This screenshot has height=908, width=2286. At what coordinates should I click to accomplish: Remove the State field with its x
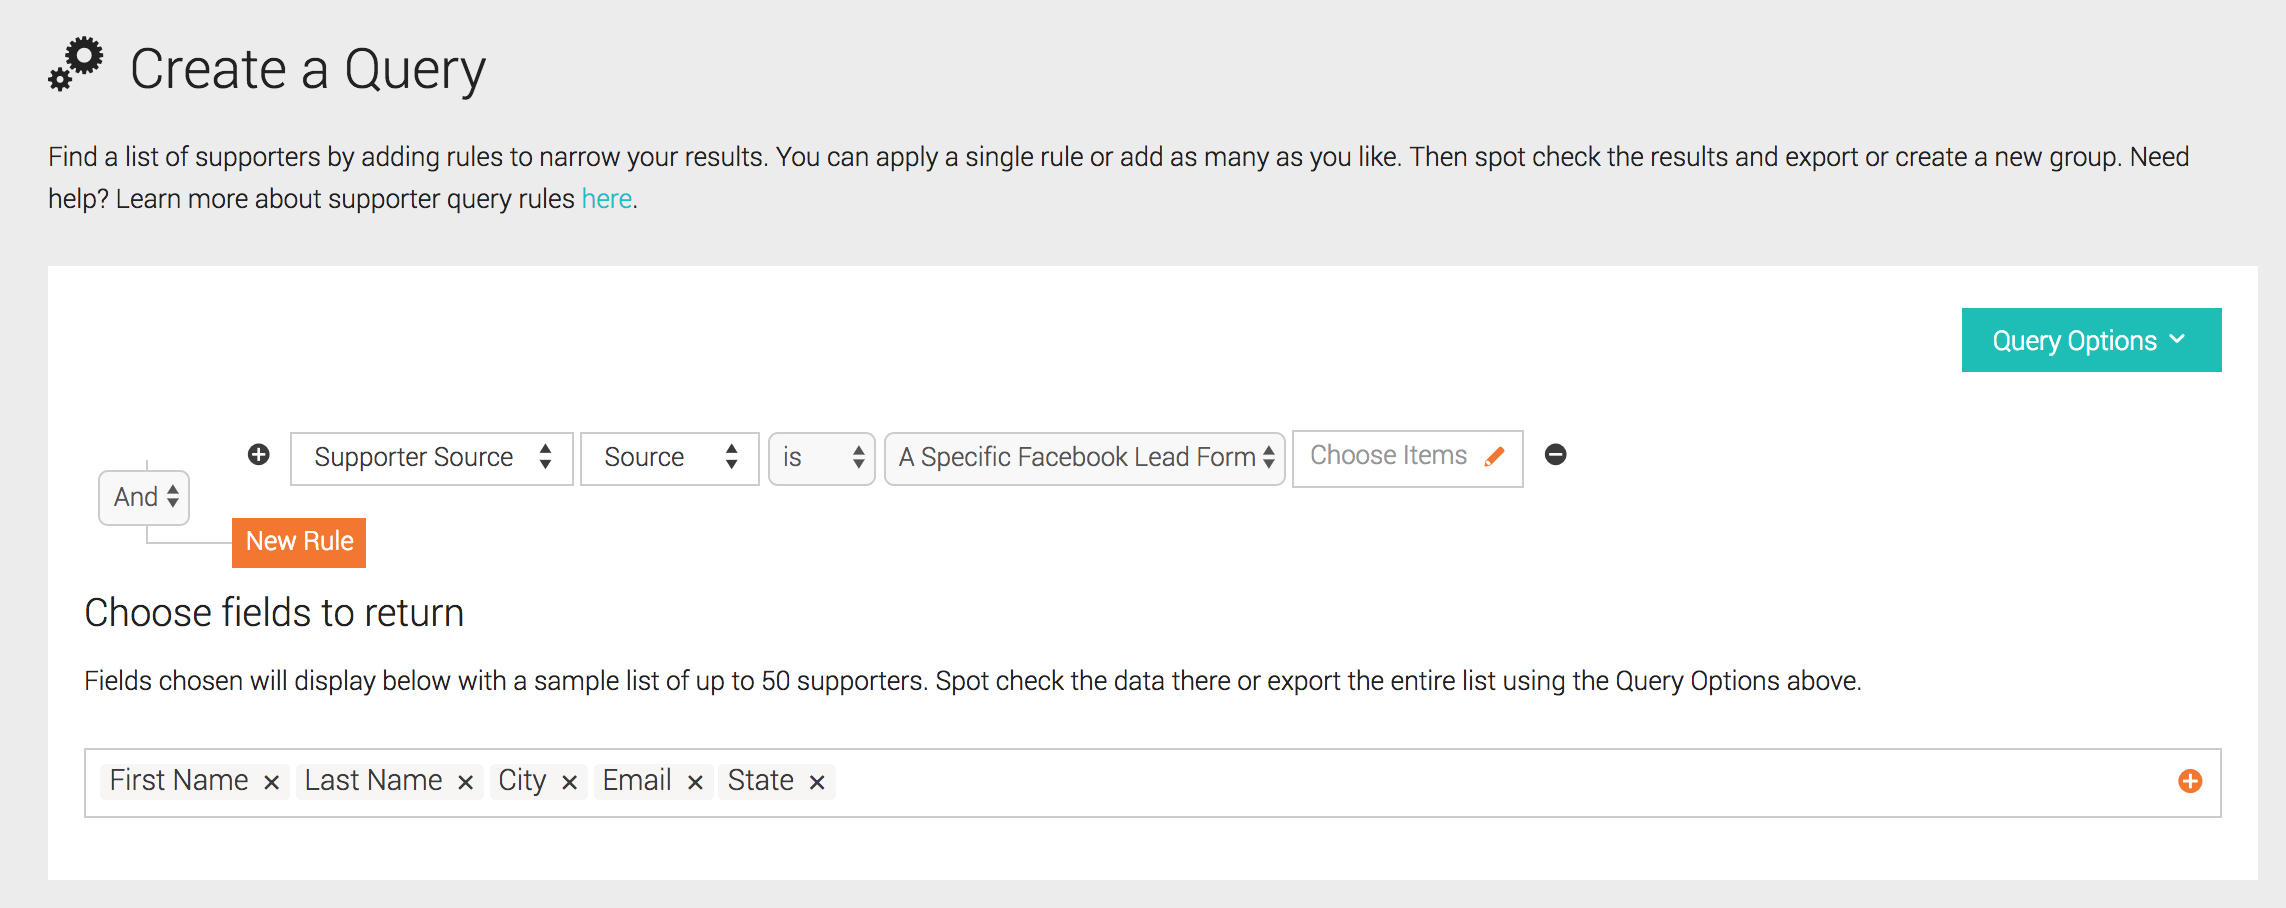pyautogui.click(x=817, y=782)
